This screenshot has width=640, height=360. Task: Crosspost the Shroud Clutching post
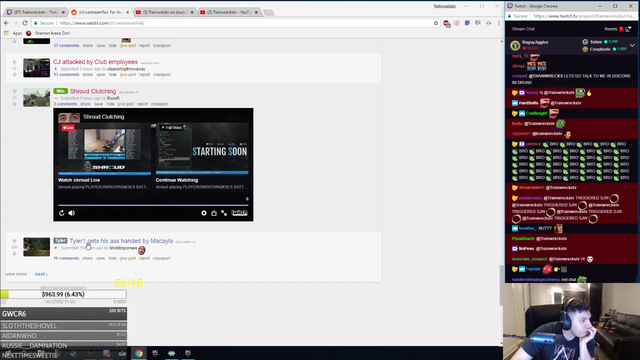pyautogui.click(x=160, y=104)
